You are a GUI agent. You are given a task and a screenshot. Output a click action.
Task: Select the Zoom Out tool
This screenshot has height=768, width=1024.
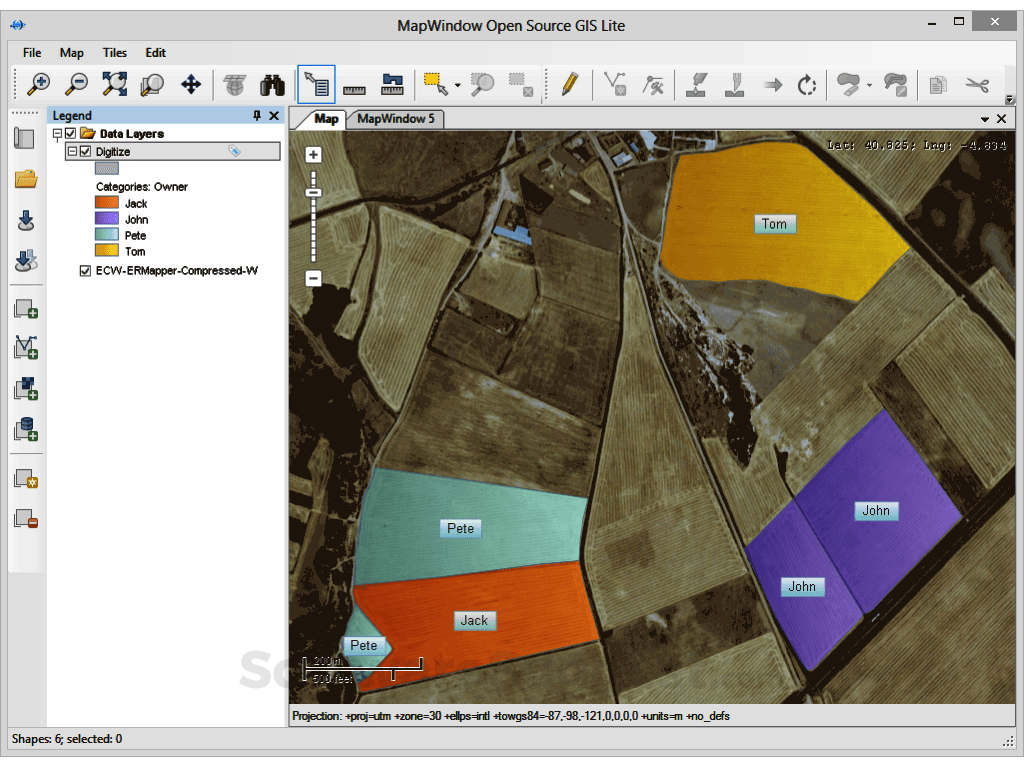[x=76, y=84]
